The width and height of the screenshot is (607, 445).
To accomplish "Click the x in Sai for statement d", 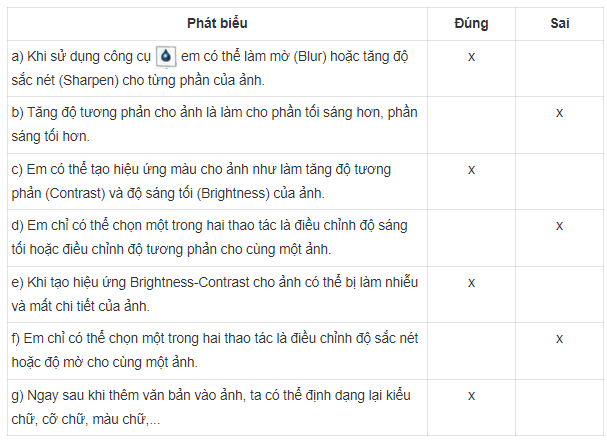I will click(560, 225).
